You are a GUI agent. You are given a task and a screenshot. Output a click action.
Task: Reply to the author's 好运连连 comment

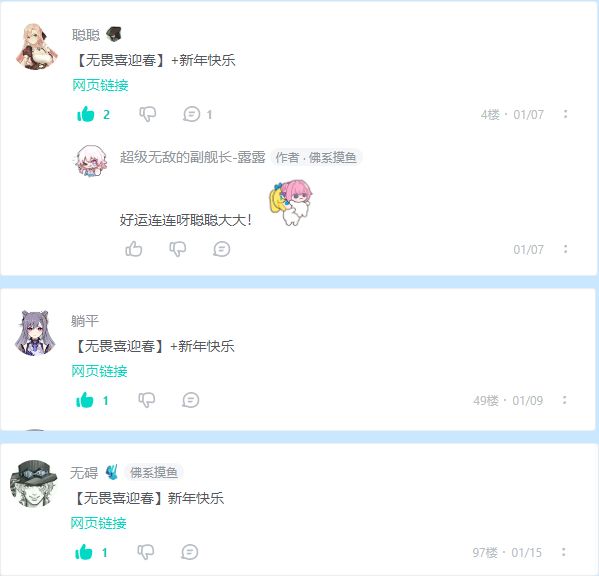222,249
